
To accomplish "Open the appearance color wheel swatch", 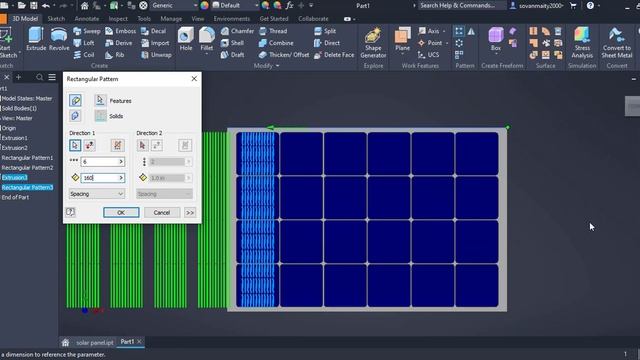I will point(204,5).
